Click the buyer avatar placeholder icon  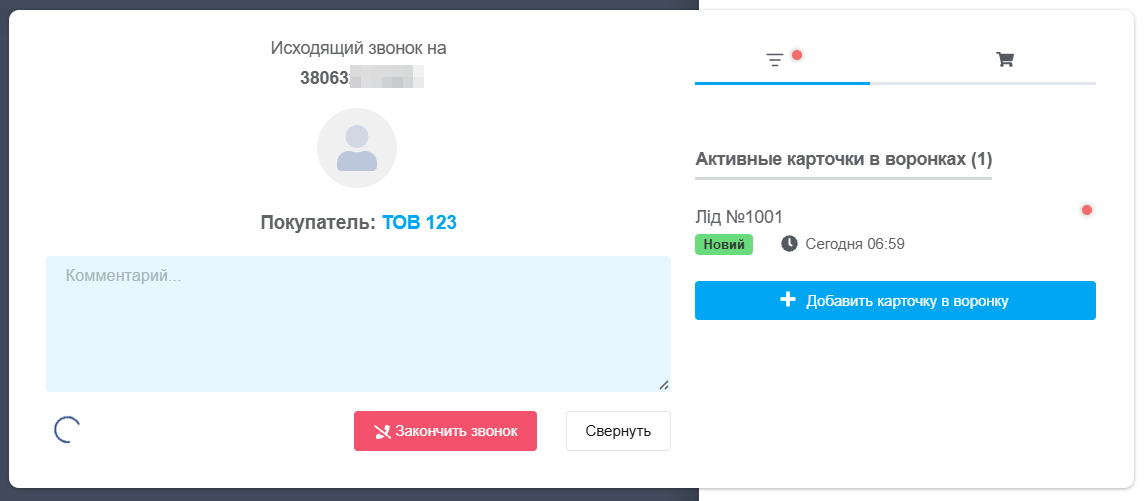[x=357, y=148]
